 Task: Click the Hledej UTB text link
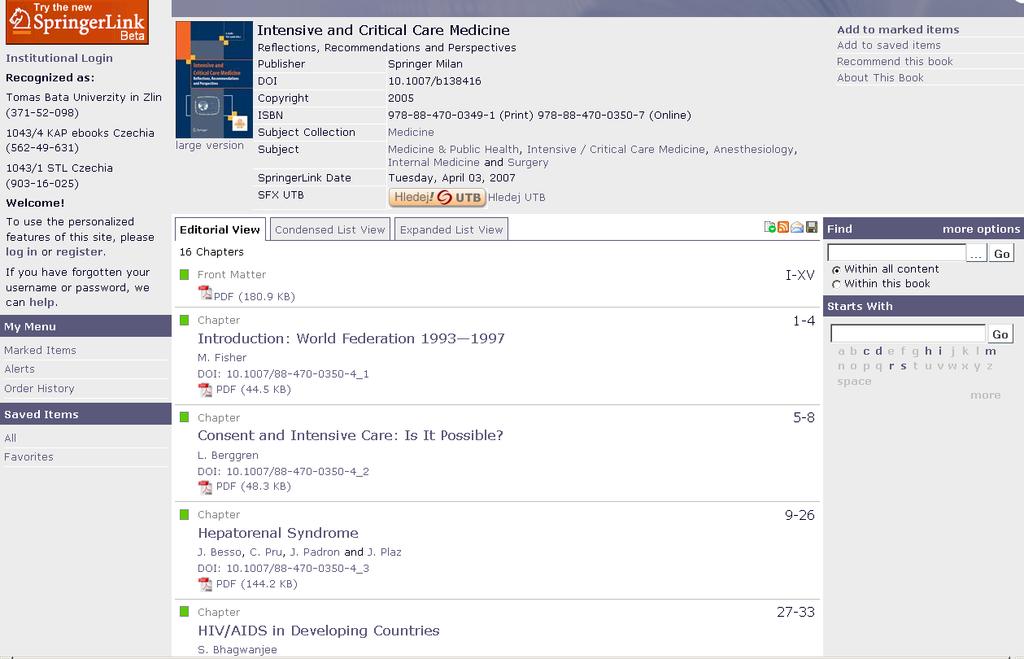(517, 197)
